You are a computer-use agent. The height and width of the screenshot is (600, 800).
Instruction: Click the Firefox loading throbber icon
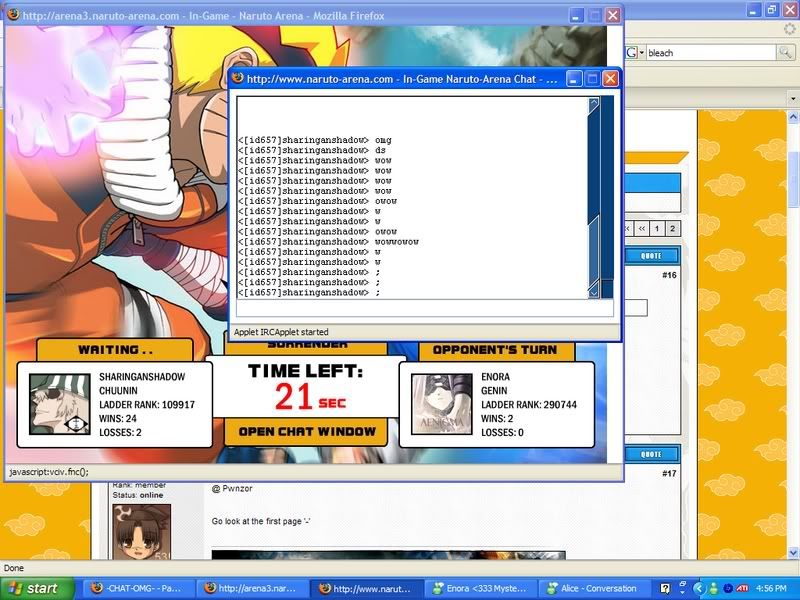click(x=789, y=29)
